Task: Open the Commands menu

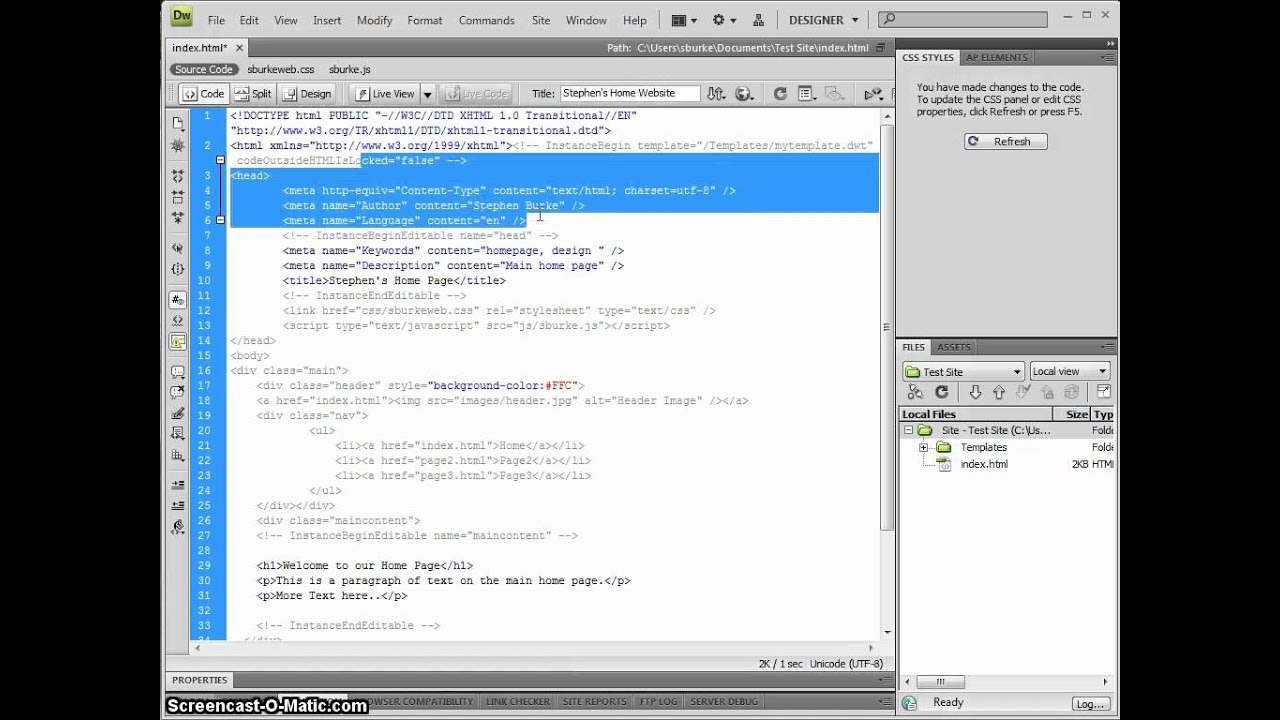Action: [x=487, y=20]
